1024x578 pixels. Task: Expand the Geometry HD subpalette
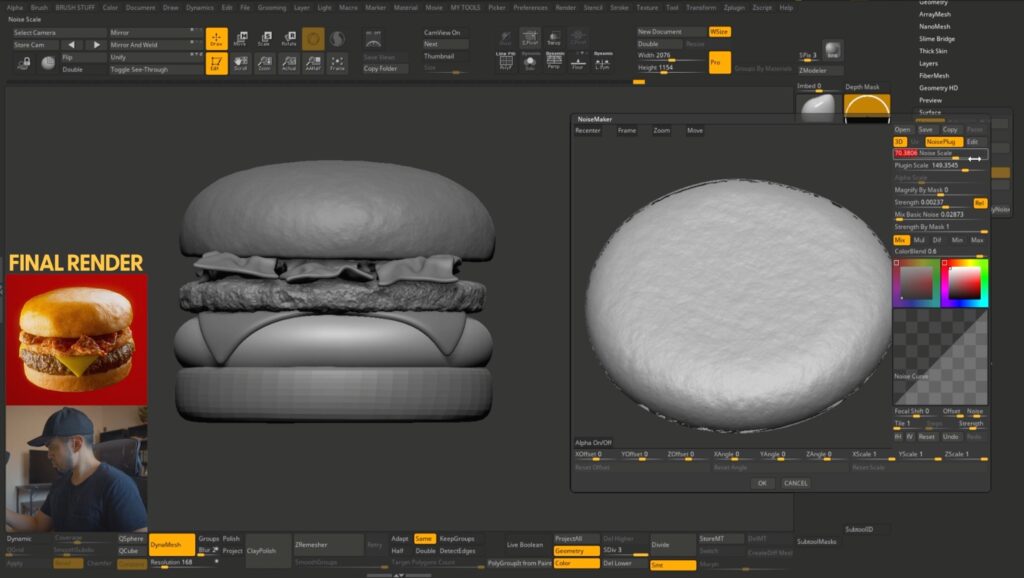coord(938,88)
